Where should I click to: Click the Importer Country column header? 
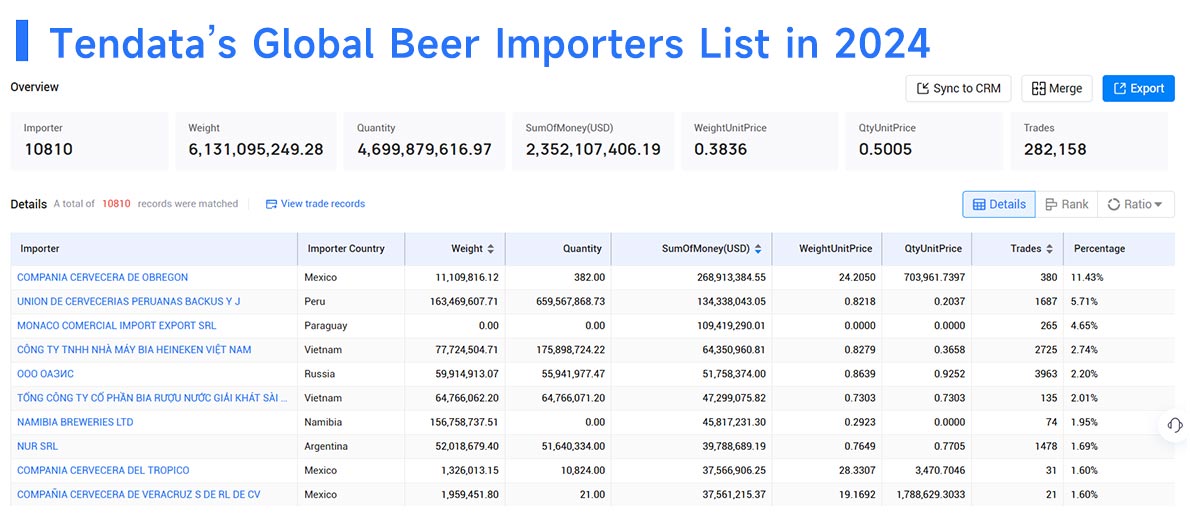[x=351, y=249]
